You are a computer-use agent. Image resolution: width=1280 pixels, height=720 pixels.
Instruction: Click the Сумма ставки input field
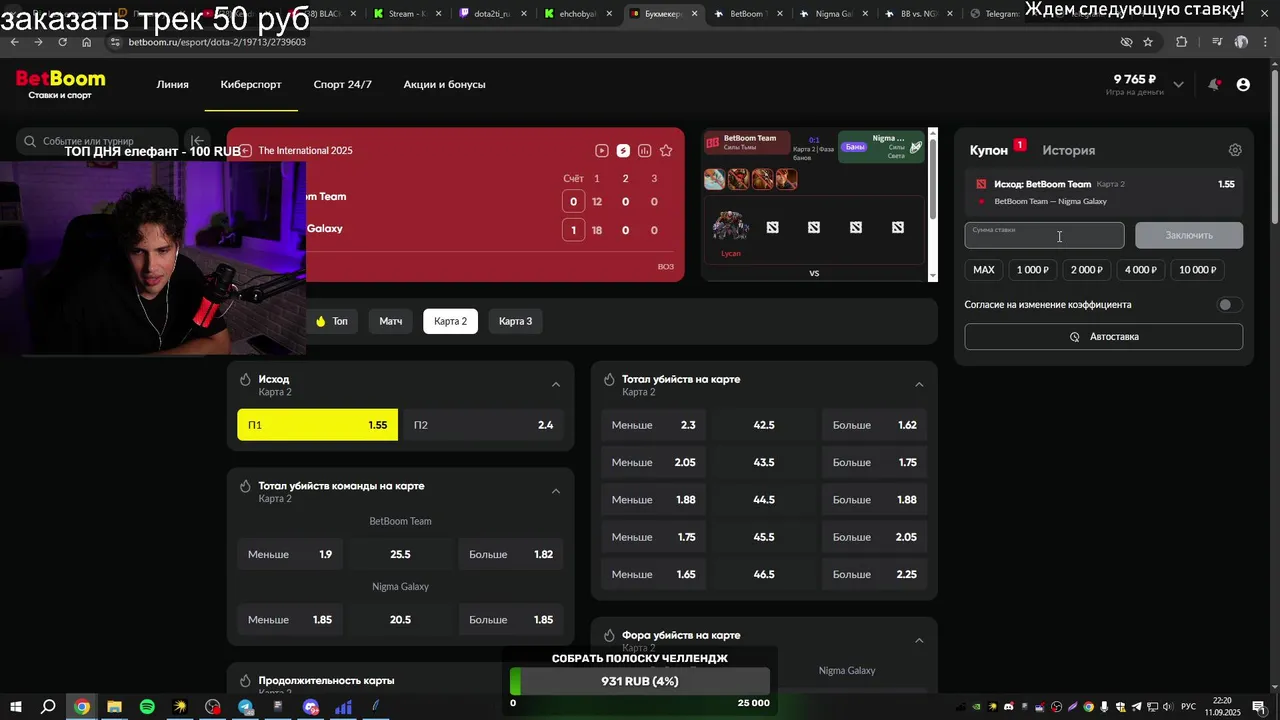[1044, 235]
